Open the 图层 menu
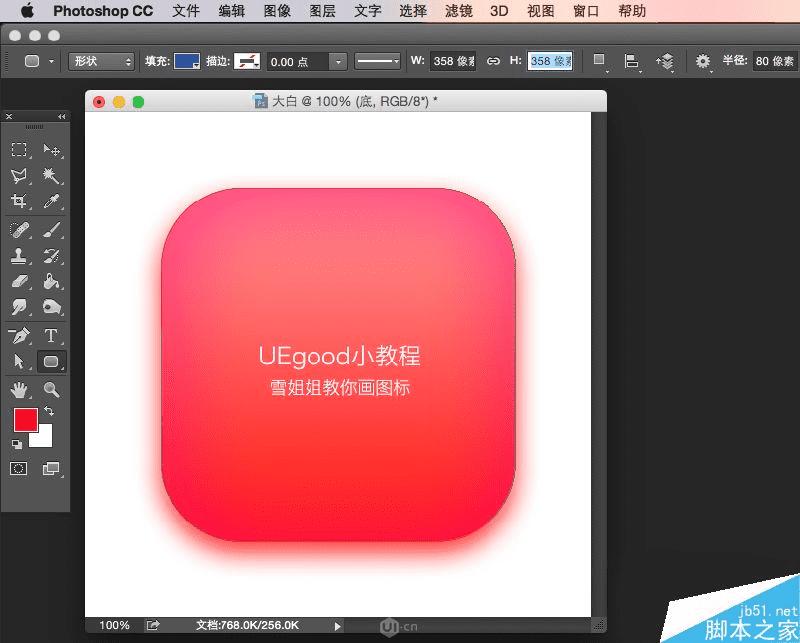The image size is (800, 643). pos(322,11)
